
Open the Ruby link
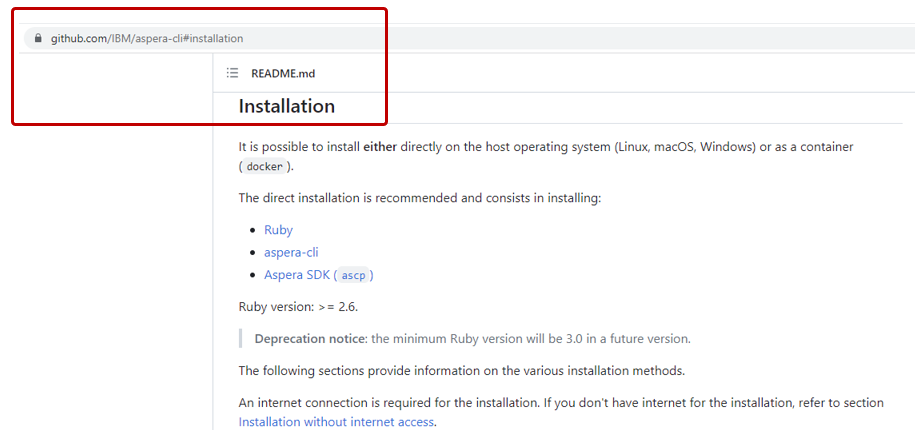pyautogui.click(x=278, y=230)
